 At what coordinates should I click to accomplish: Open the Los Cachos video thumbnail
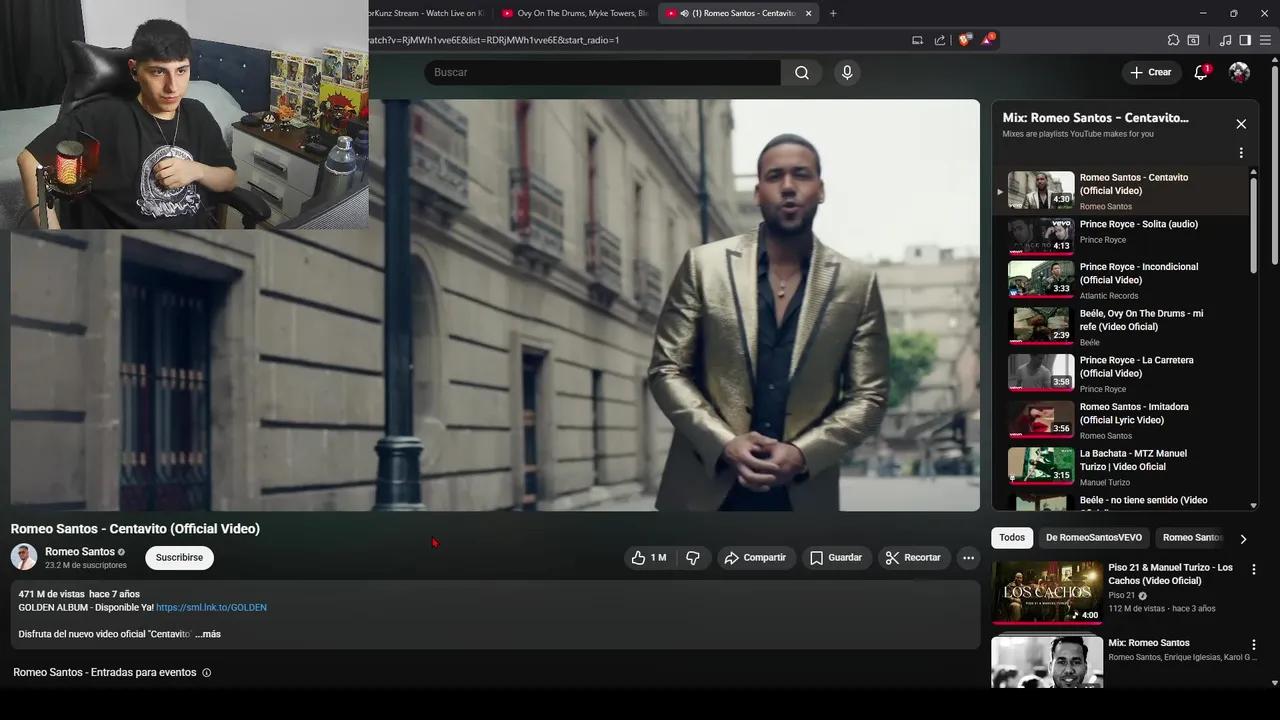click(1047, 592)
